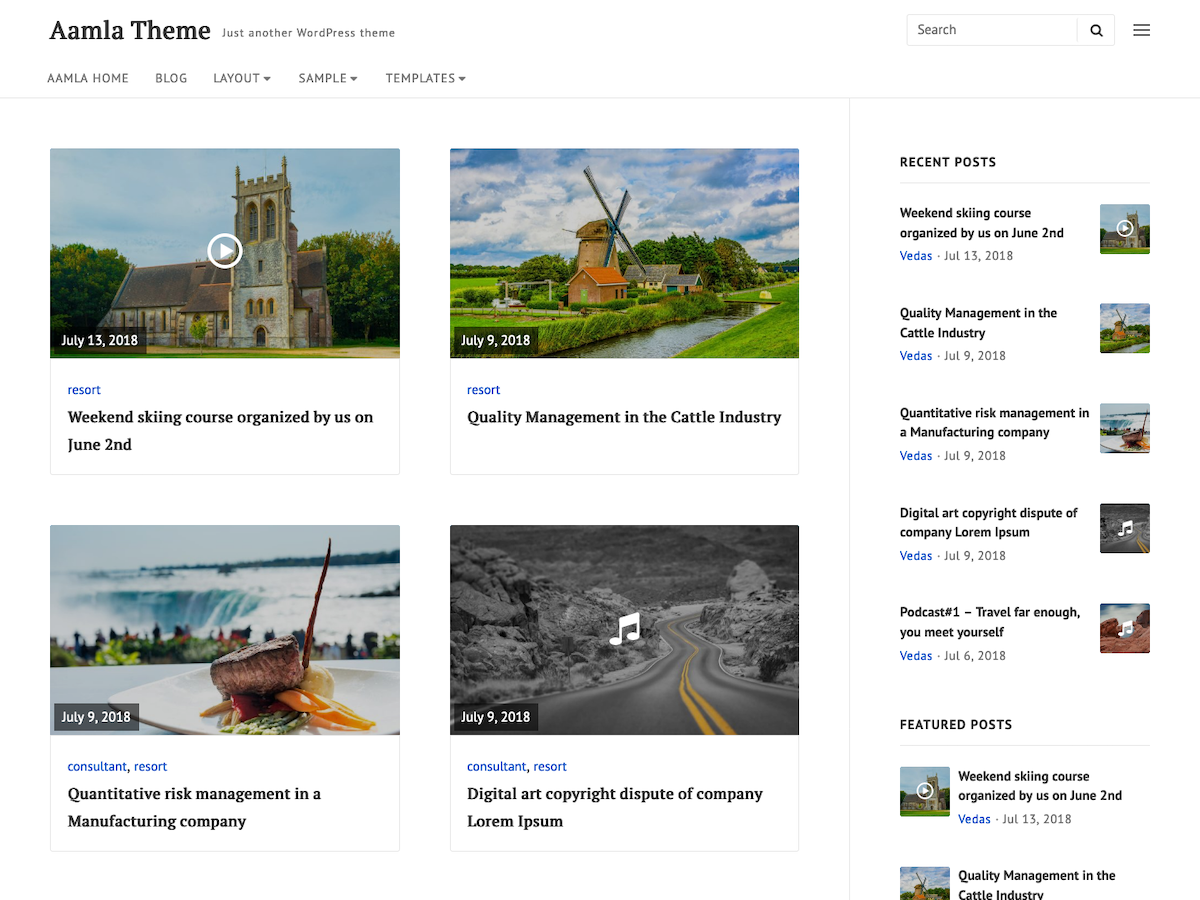Click the search magnifier icon button

1096,30
